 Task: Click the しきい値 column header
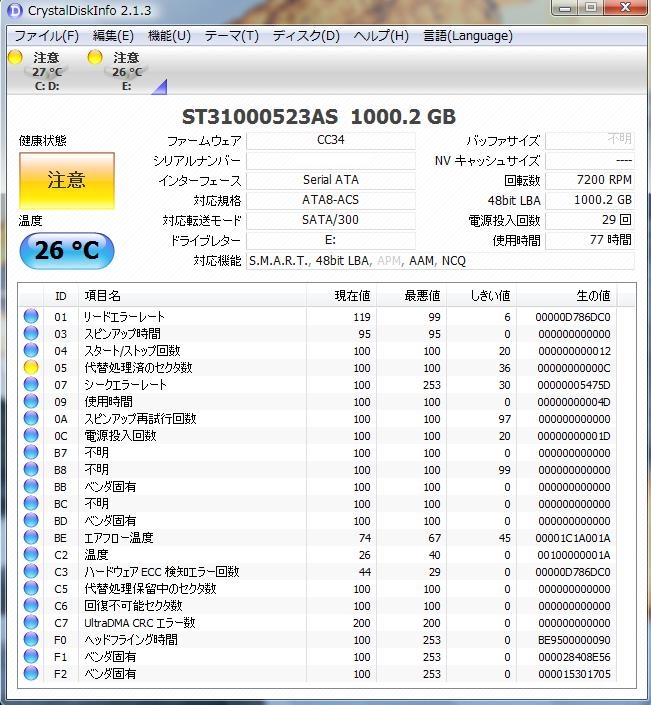click(x=481, y=296)
